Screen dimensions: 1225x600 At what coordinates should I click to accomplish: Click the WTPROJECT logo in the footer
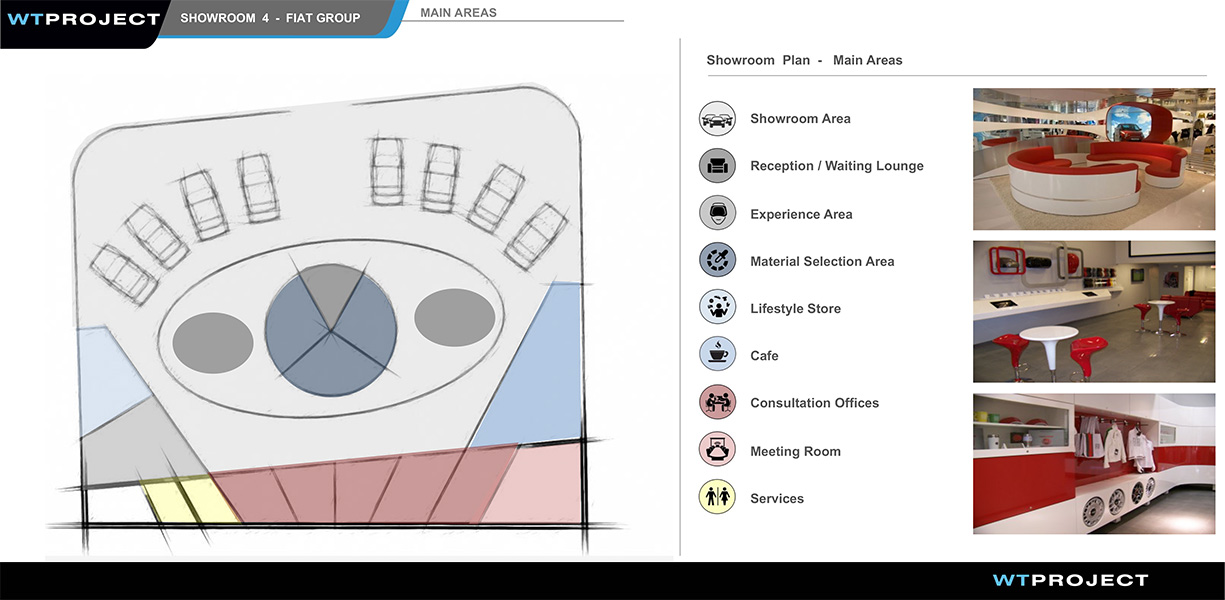tap(1070, 580)
